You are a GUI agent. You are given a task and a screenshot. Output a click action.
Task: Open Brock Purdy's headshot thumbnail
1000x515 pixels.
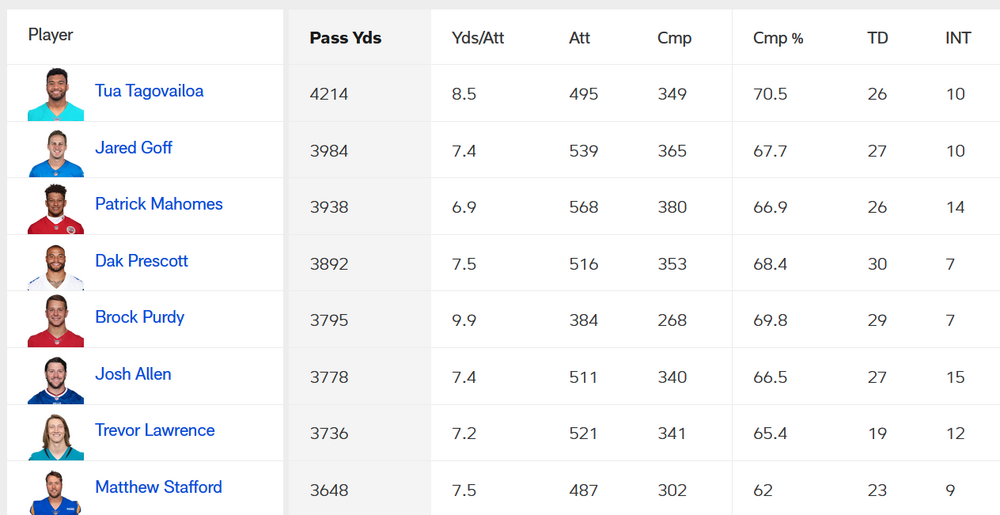55,319
